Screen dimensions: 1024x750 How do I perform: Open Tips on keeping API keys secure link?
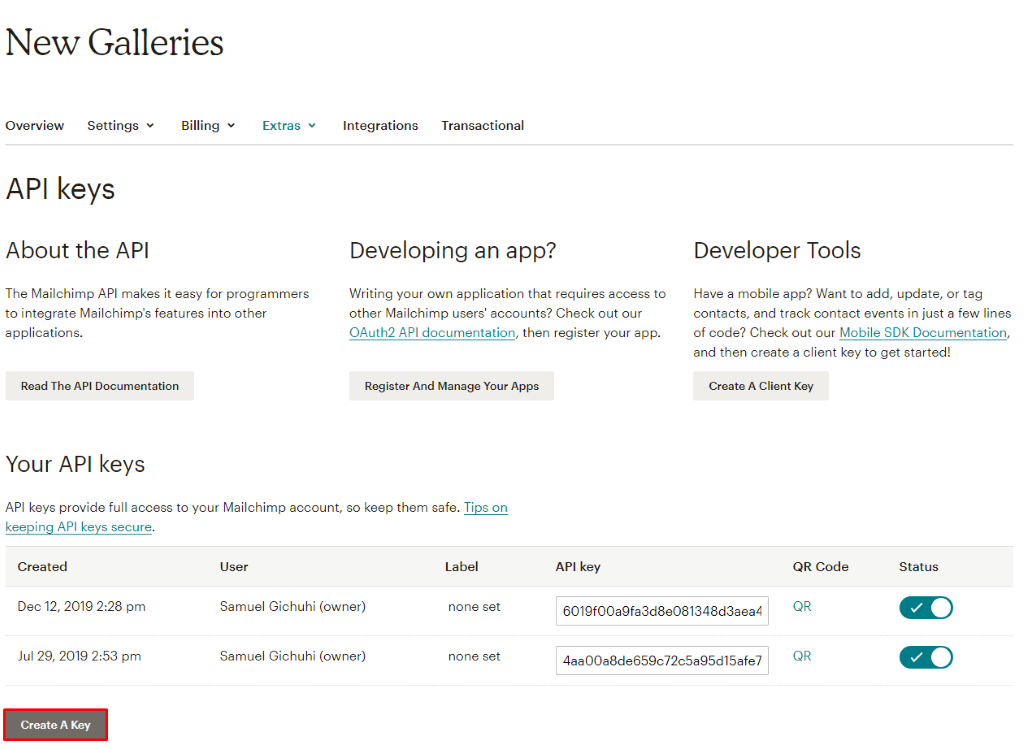point(485,508)
